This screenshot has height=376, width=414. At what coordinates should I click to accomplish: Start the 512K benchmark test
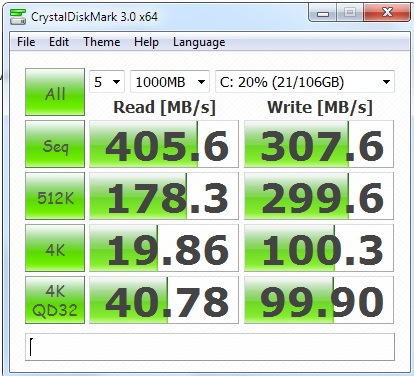55,196
